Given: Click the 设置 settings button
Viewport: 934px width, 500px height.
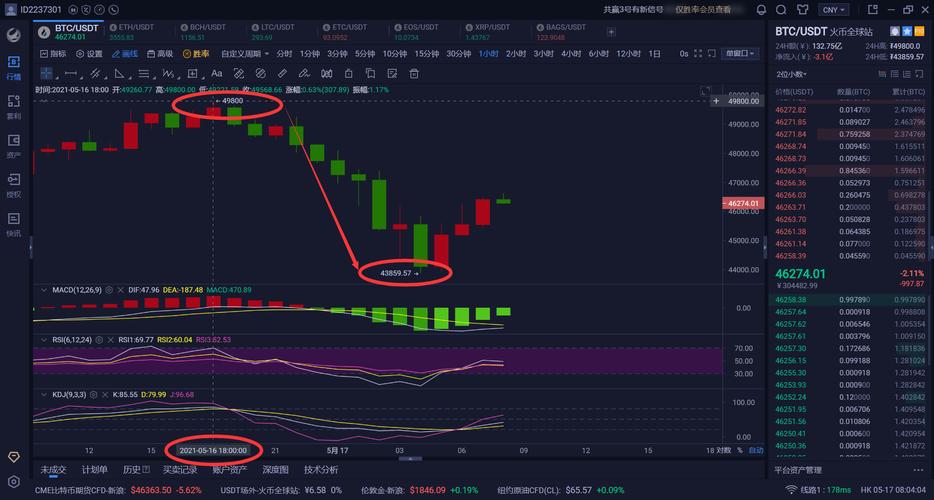Looking at the screenshot, I should tap(89, 54).
